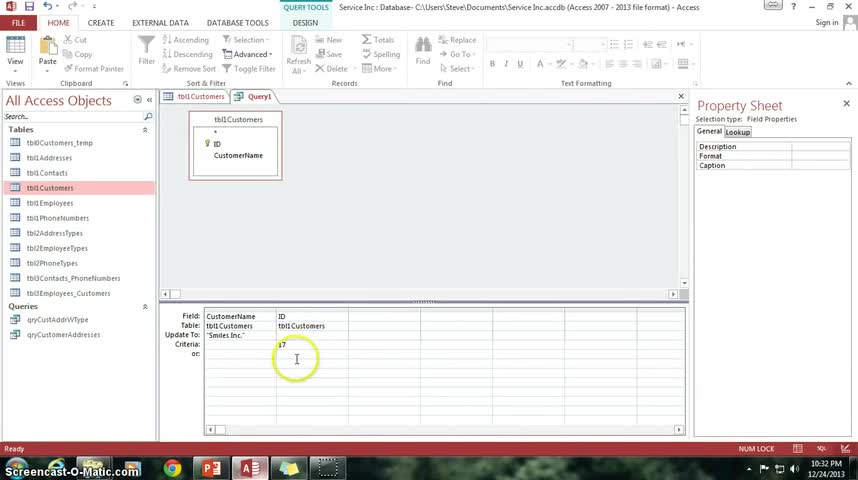This screenshot has height=480, width=858.
Task: Open the FILE tab
Action: tap(18, 23)
